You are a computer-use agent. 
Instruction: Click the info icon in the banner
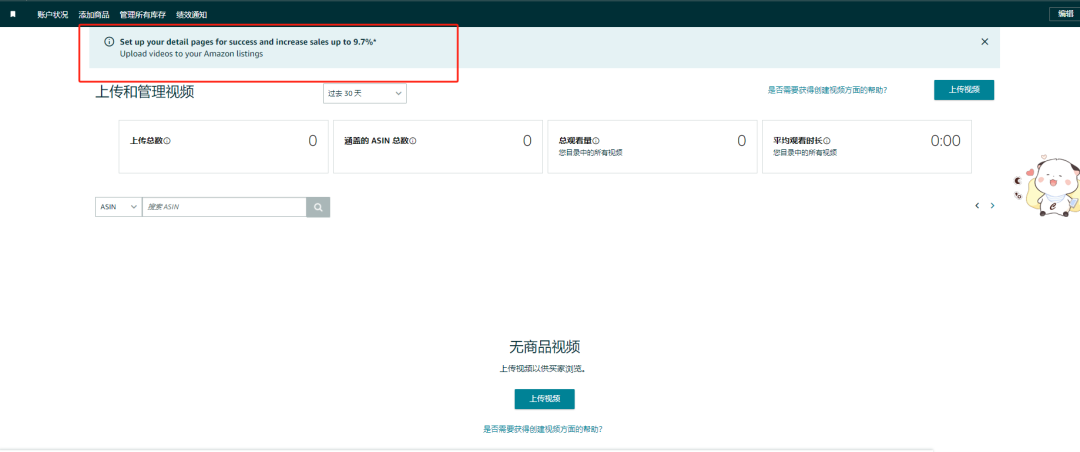pos(109,42)
